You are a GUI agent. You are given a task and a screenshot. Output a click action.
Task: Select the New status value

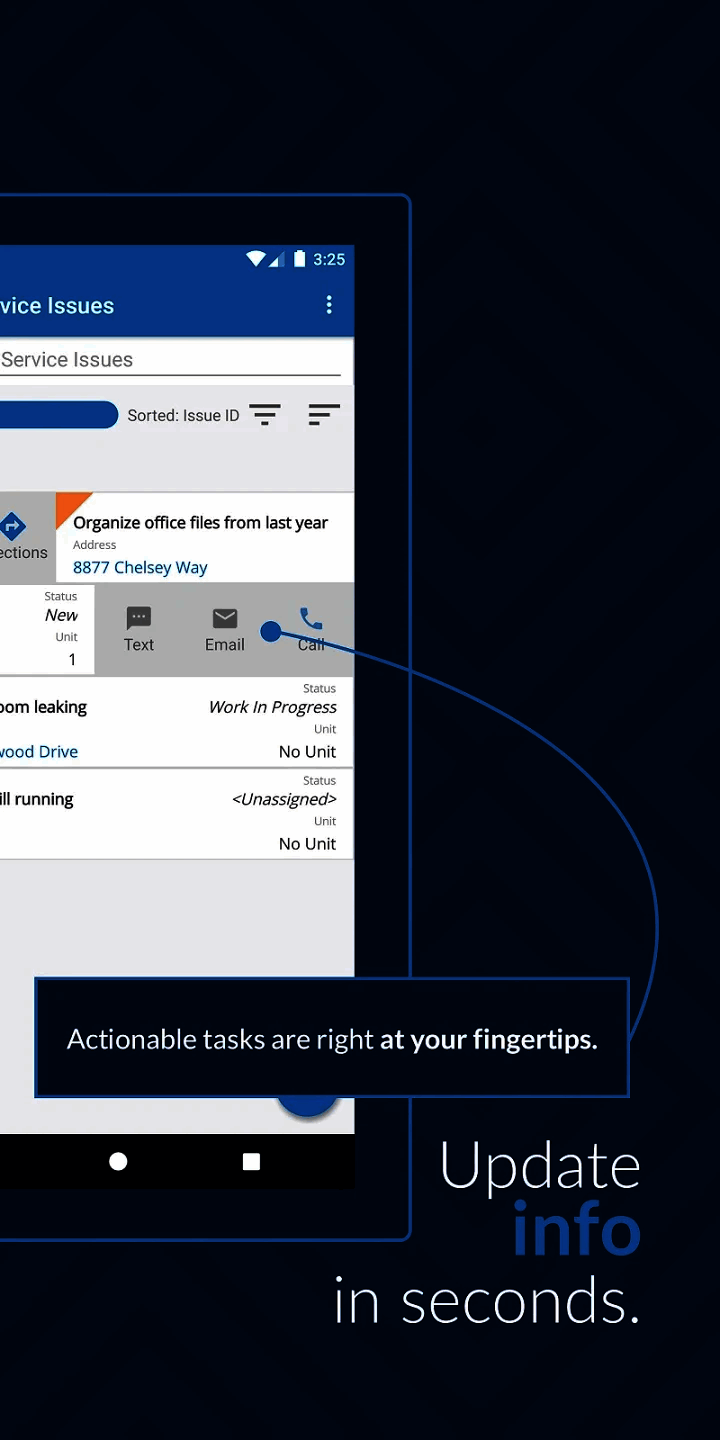61,615
